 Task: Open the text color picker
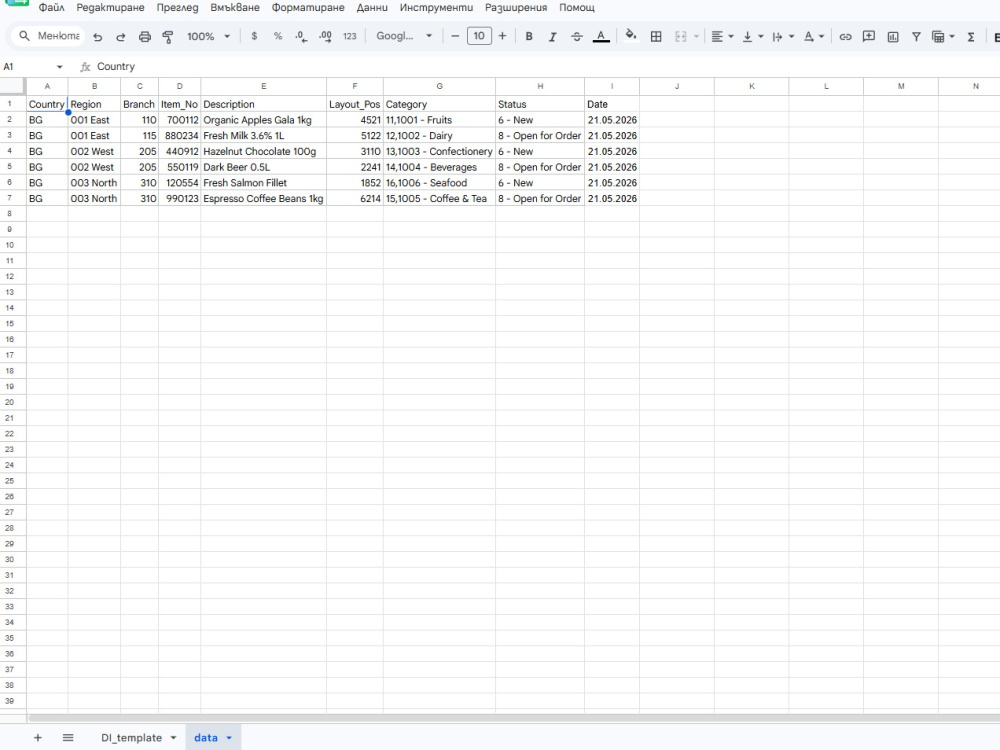[x=601, y=36]
